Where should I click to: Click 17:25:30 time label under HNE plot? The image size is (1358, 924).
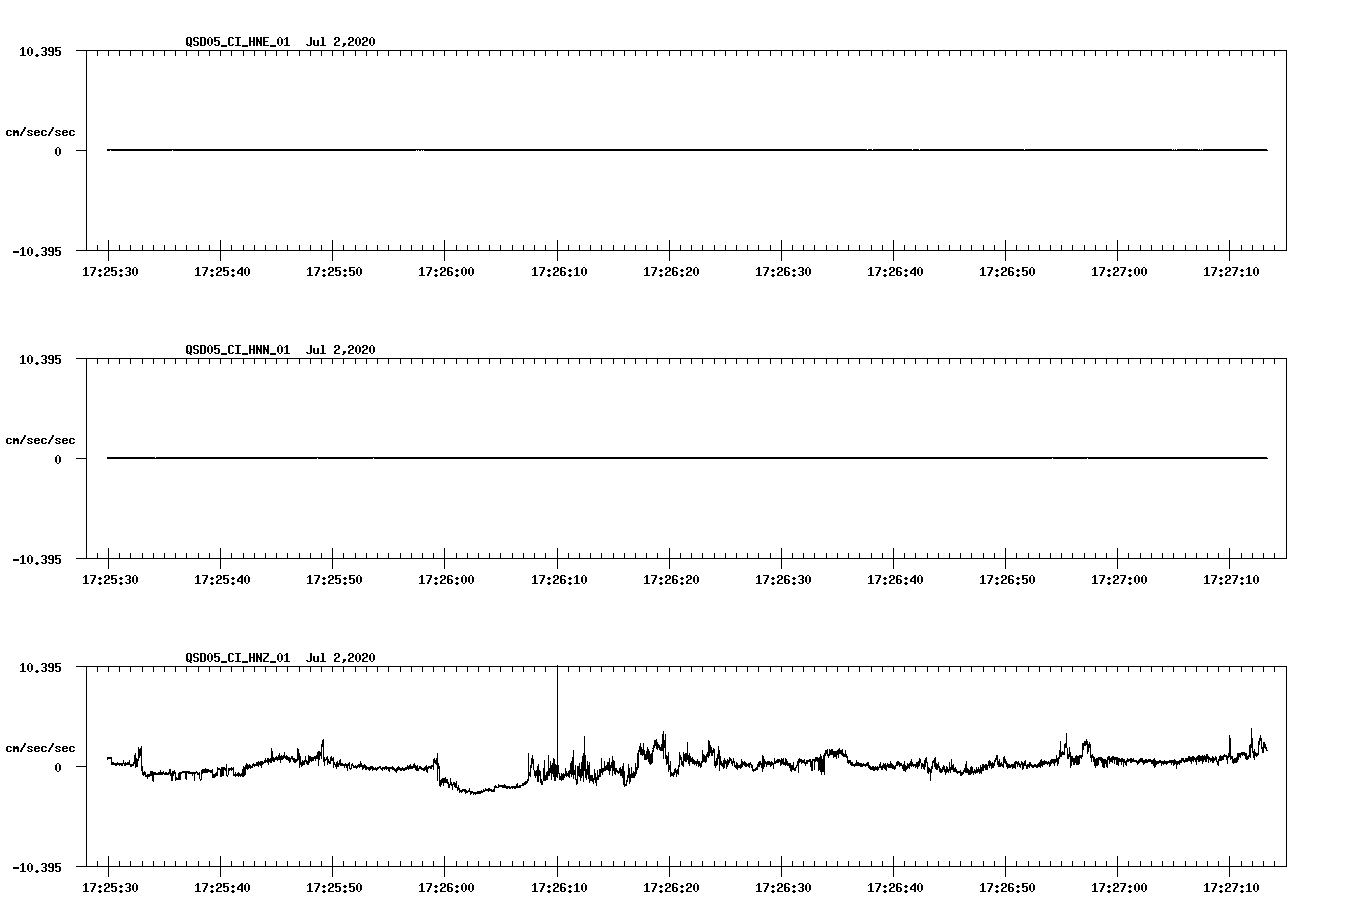tap(110, 271)
